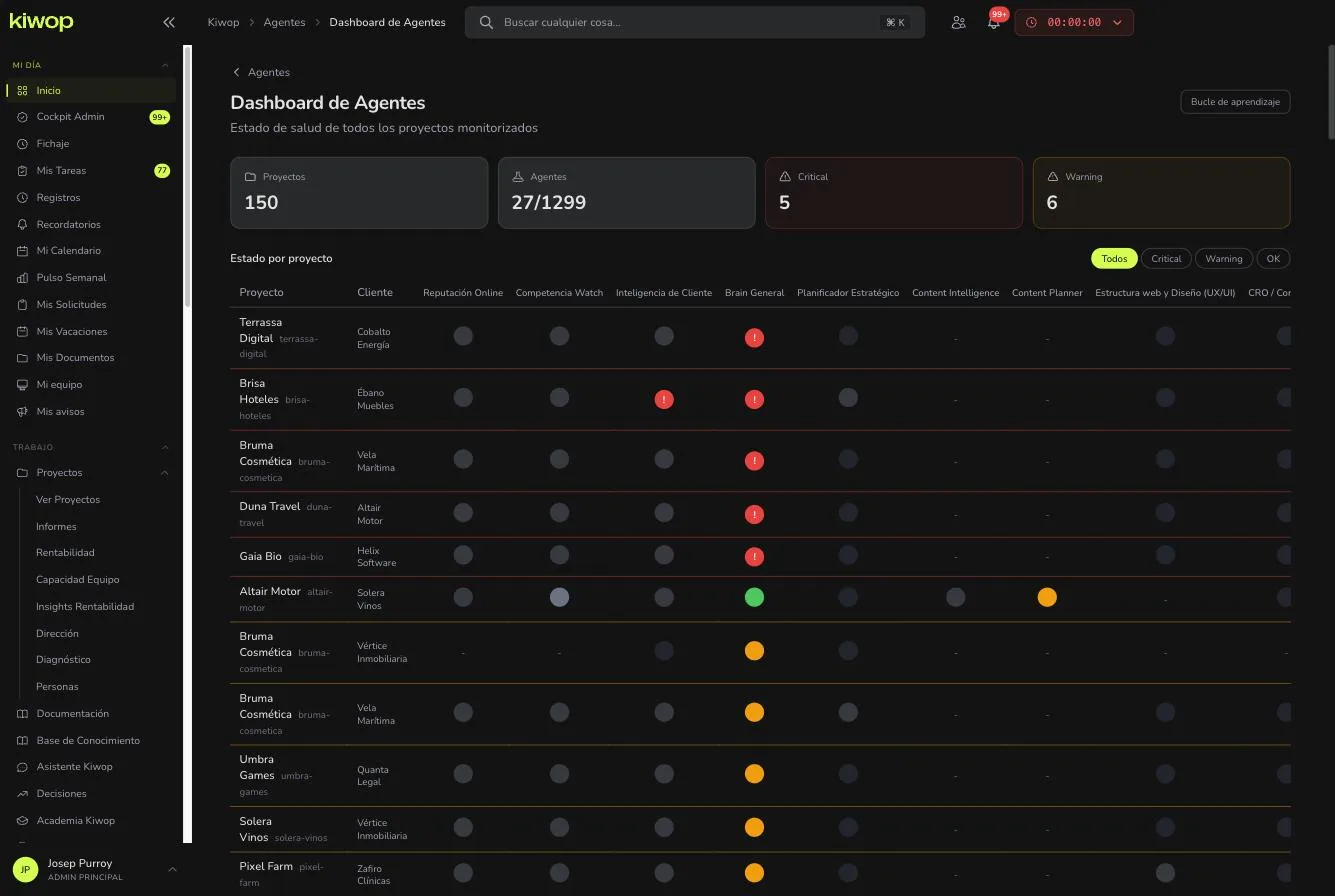The width and height of the screenshot is (1335, 896).
Task: Open Capacidad Equipo in the sidebar
Action: pos(77,580)
